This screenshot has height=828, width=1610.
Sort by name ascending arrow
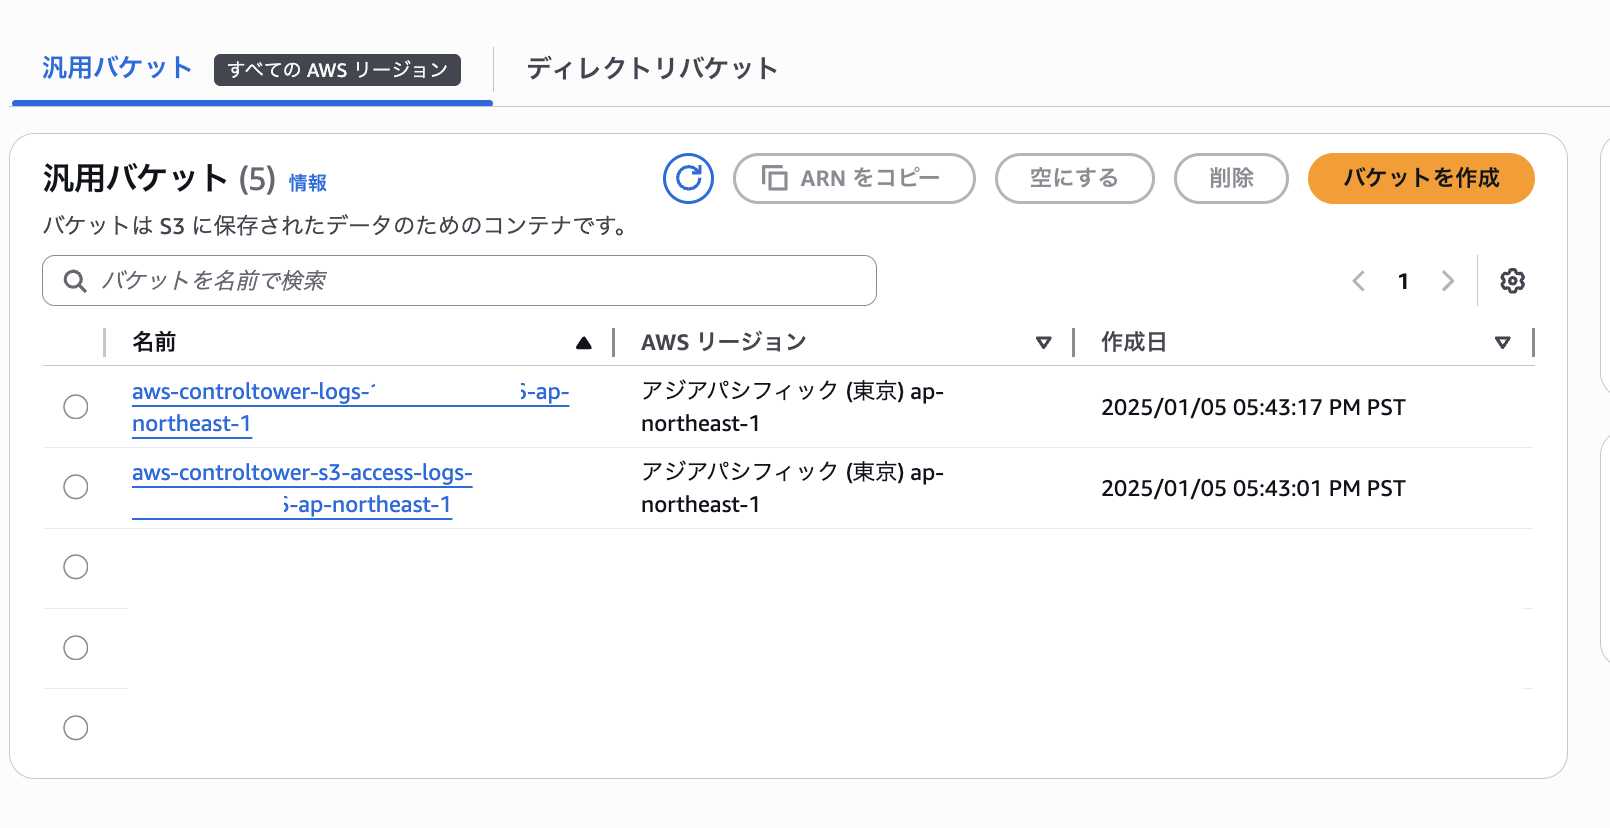(584, 343)
